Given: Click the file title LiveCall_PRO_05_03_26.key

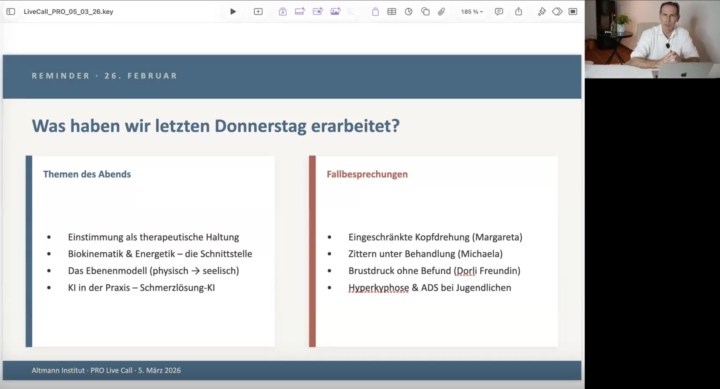Looking at the screenshot, I should tap(68, 11).
